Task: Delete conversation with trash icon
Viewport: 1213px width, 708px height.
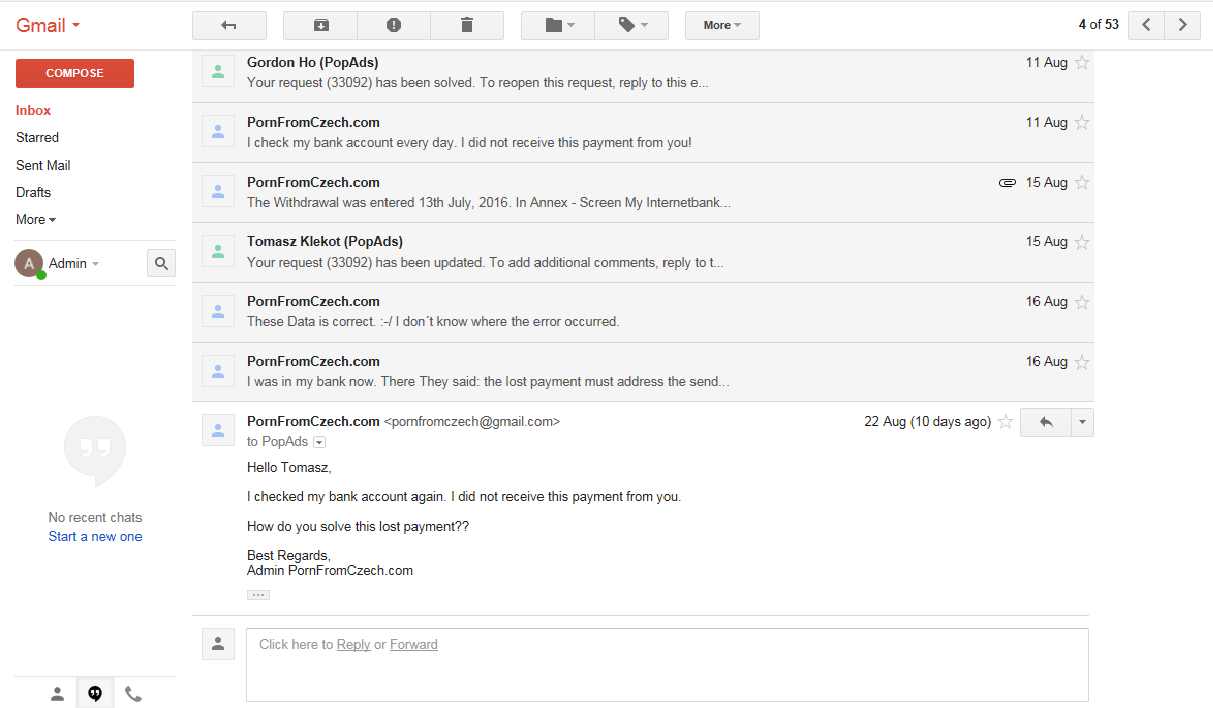Action: point(467,25)
